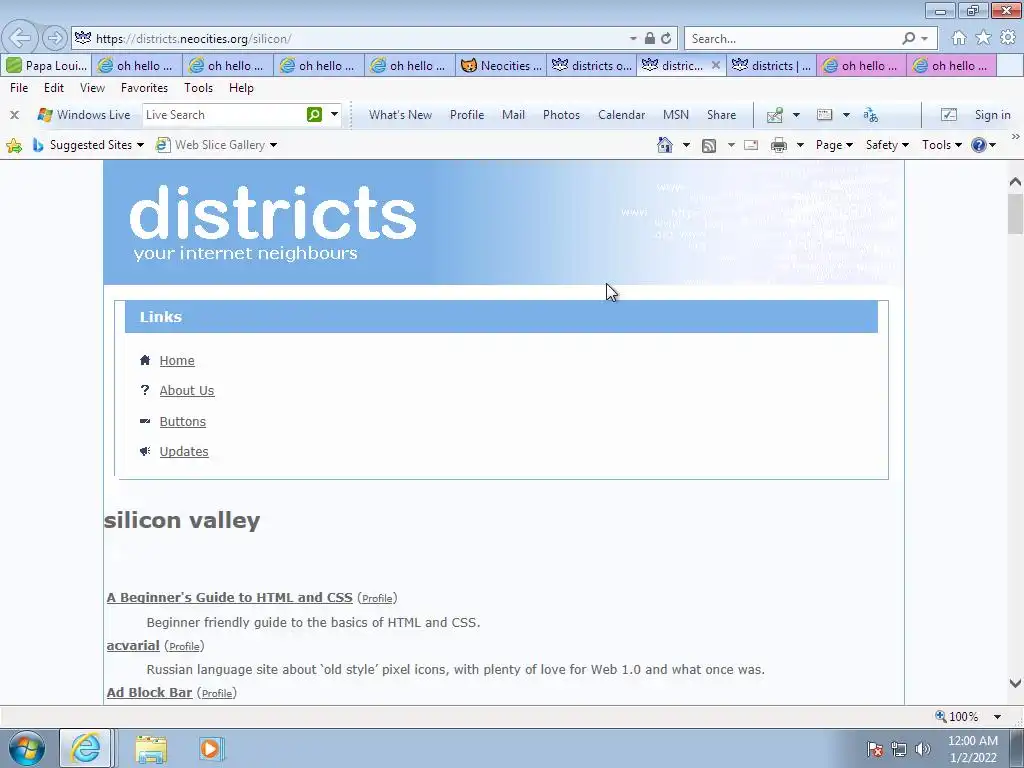Launch Windows Media Player from taskbar
The image size is (1024, 768).
coord(212,748)
